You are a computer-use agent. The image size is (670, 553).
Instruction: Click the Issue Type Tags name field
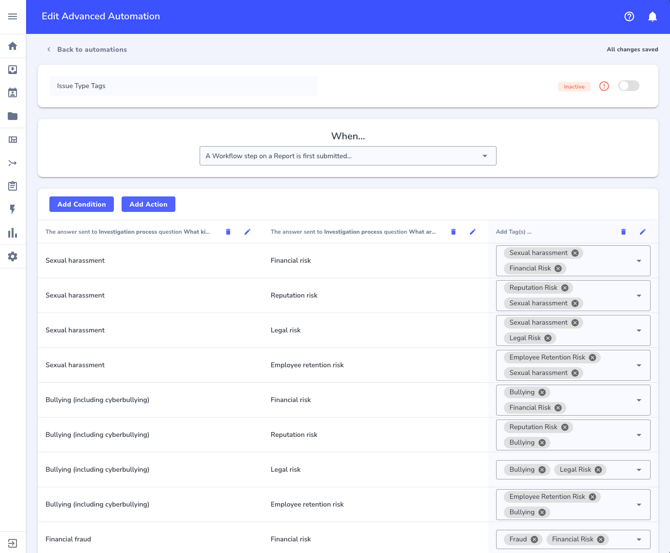pos(183,86)
